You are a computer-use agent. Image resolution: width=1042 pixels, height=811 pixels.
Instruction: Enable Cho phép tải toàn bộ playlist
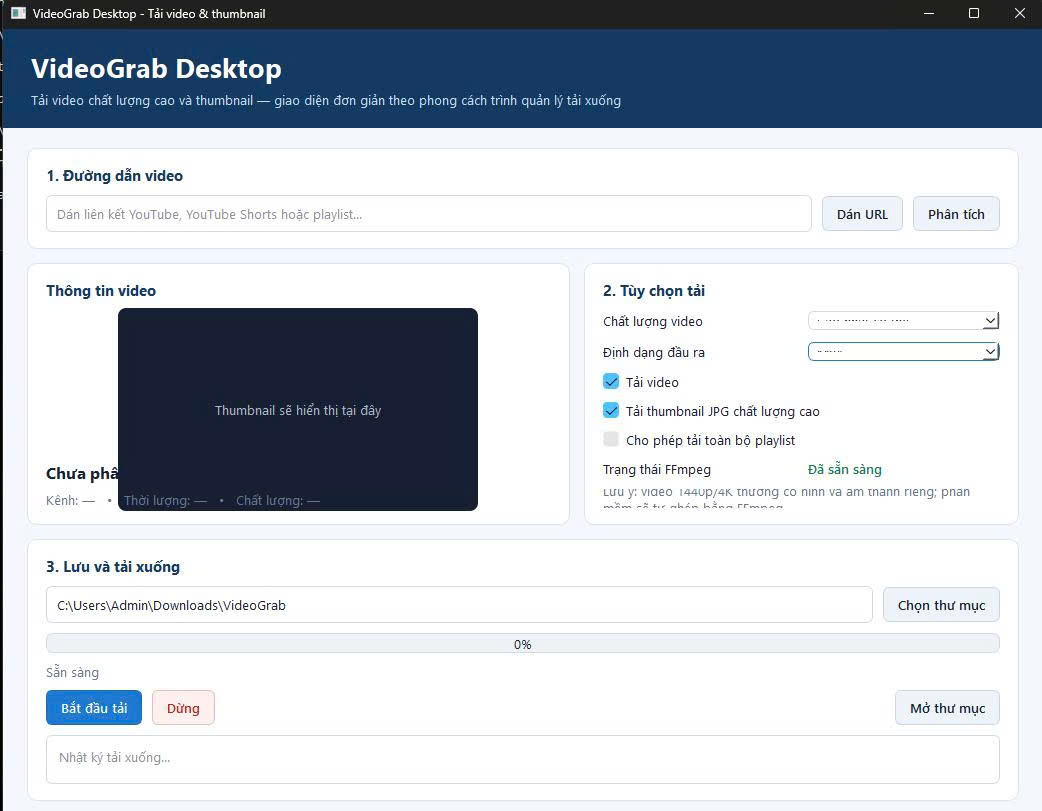point(611,439)
